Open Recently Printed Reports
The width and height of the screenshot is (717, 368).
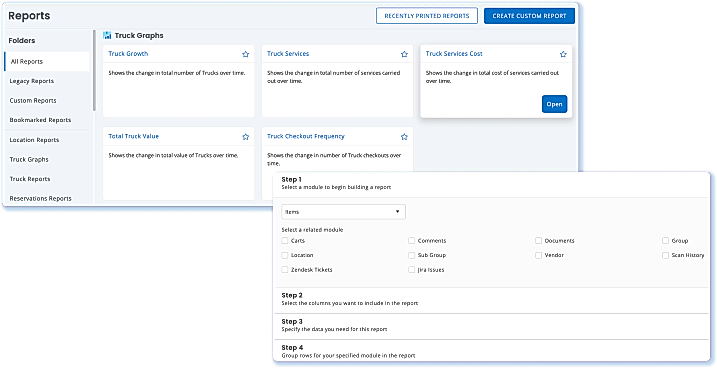pyautogui.click(x=427, y=16)
